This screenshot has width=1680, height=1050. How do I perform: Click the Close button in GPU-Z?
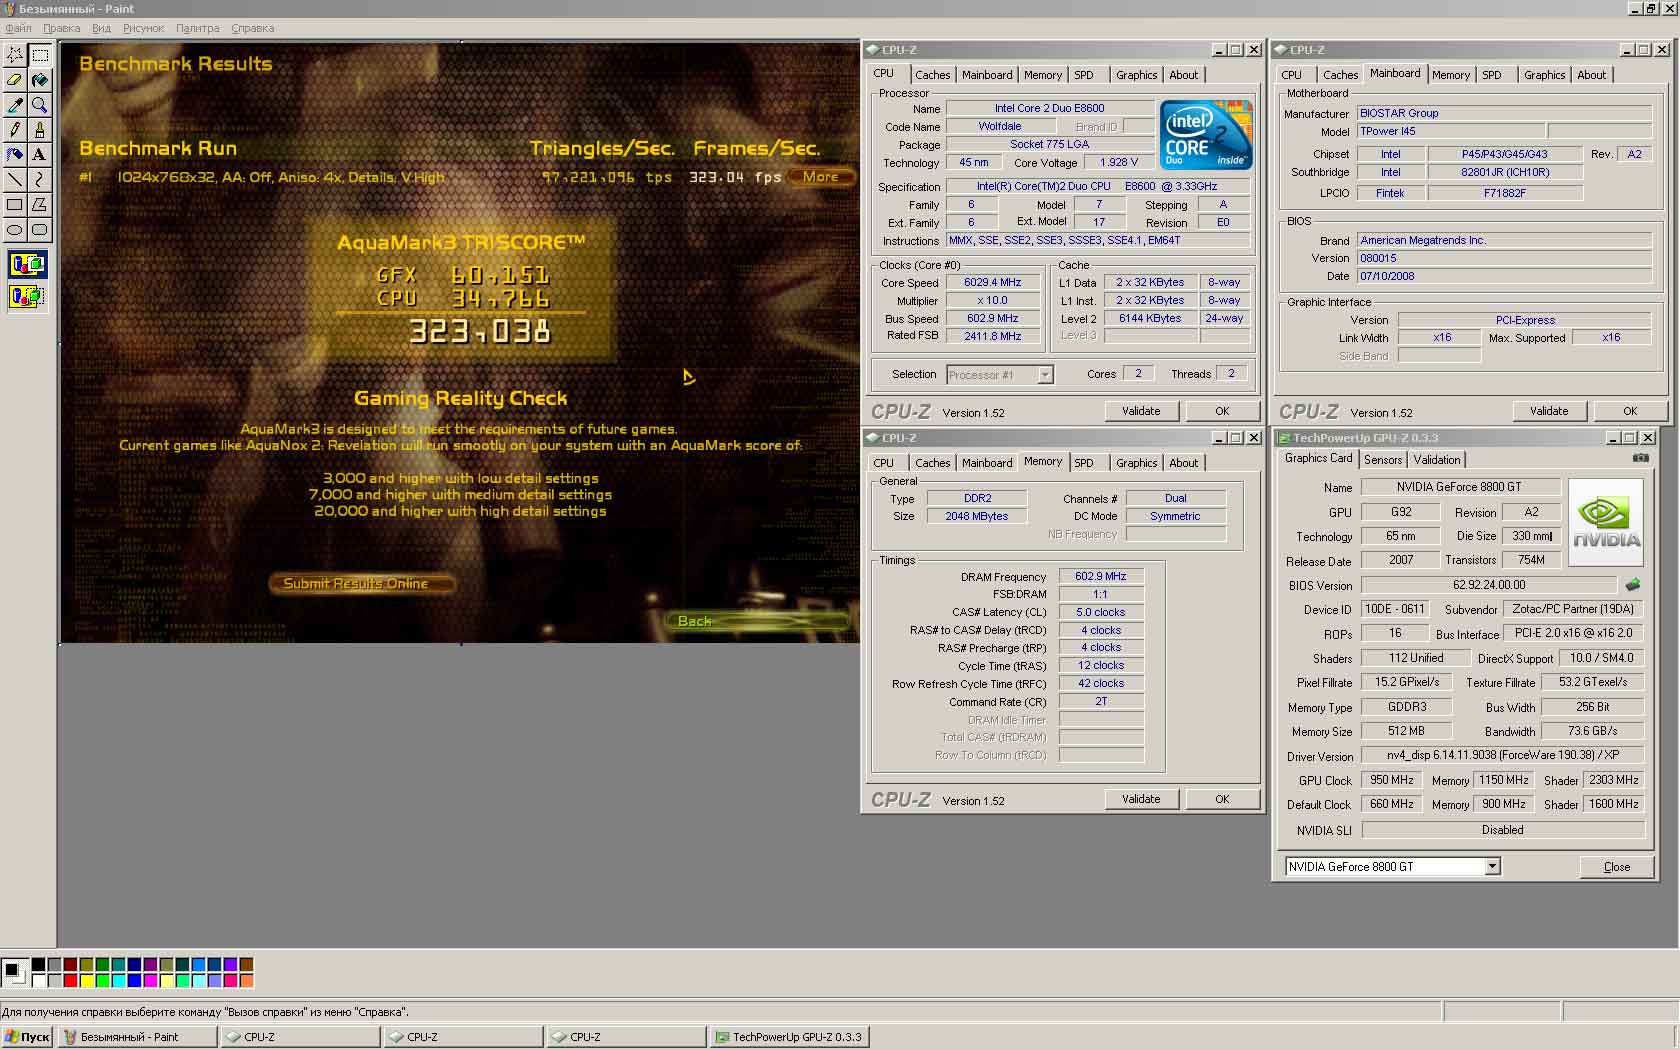click(1616, 867)
